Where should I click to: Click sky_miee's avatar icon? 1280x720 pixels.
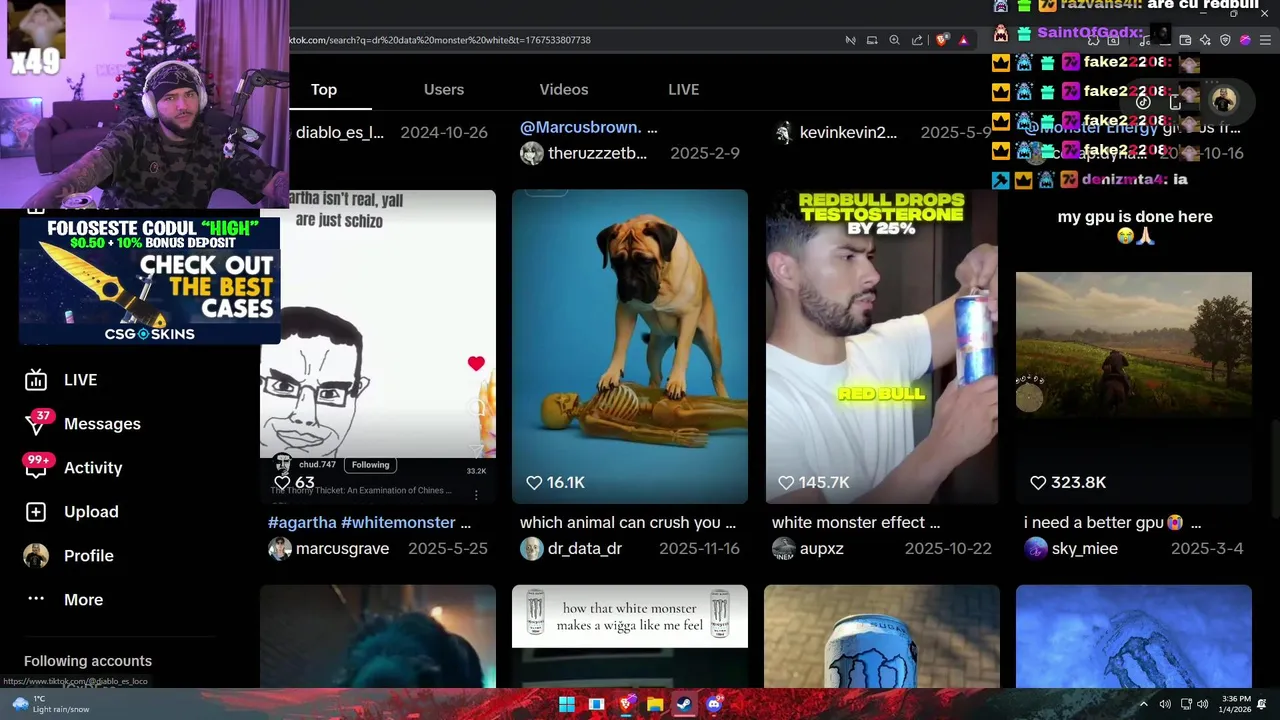pyautogui.click(x=1036, y=548)
